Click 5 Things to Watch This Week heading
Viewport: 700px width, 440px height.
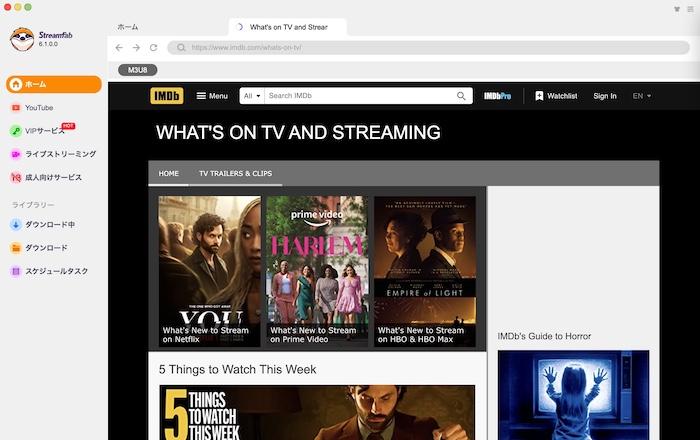click(x=238, y=369)
